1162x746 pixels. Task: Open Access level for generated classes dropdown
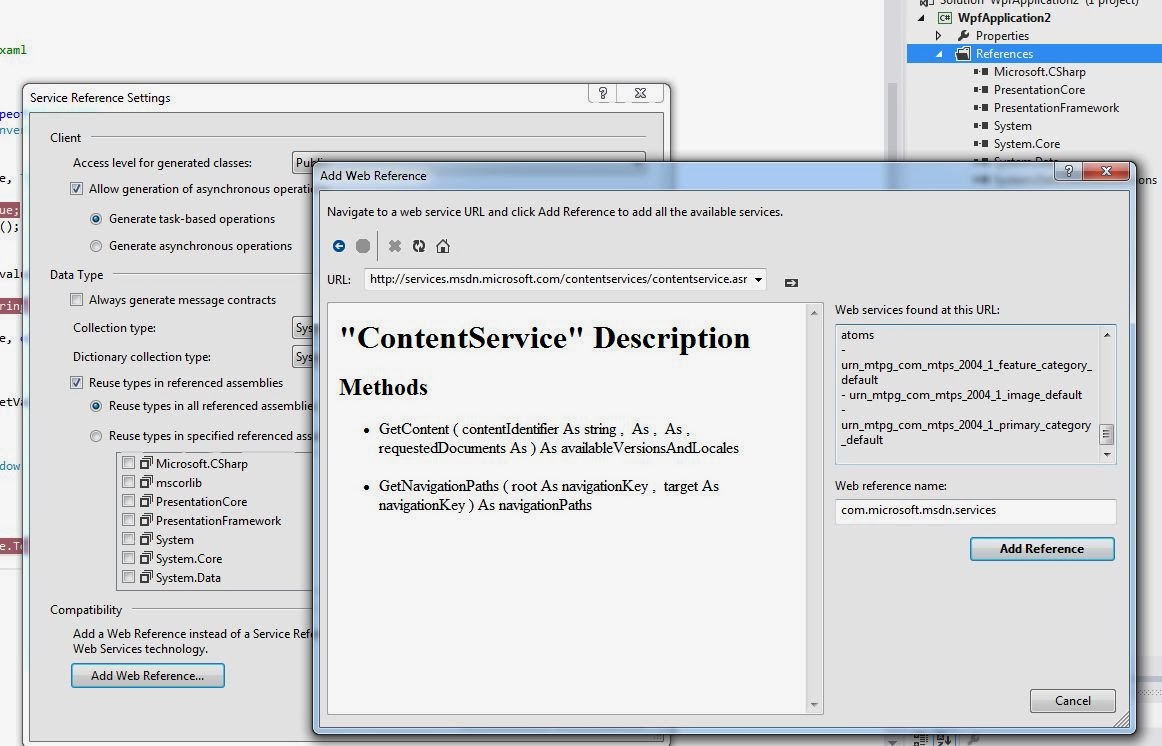(x=468, y=163)
